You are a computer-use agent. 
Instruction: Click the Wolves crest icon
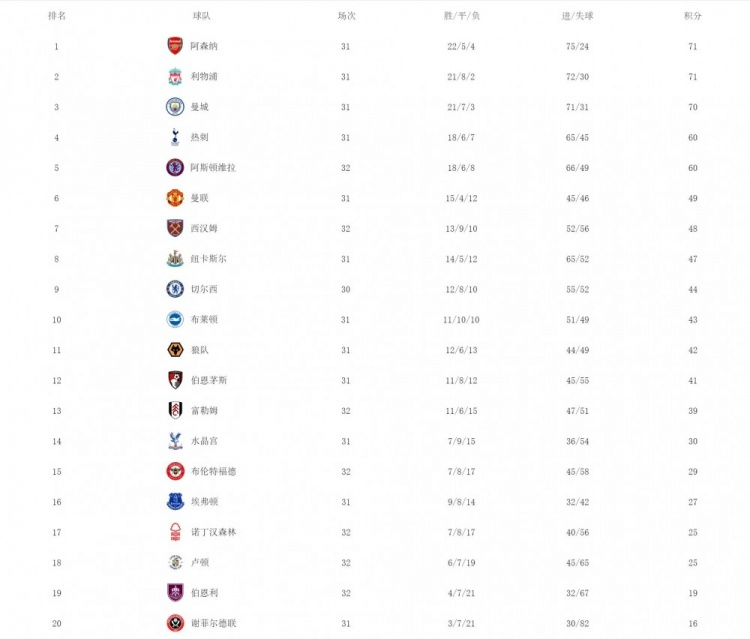tap(175, 350)
